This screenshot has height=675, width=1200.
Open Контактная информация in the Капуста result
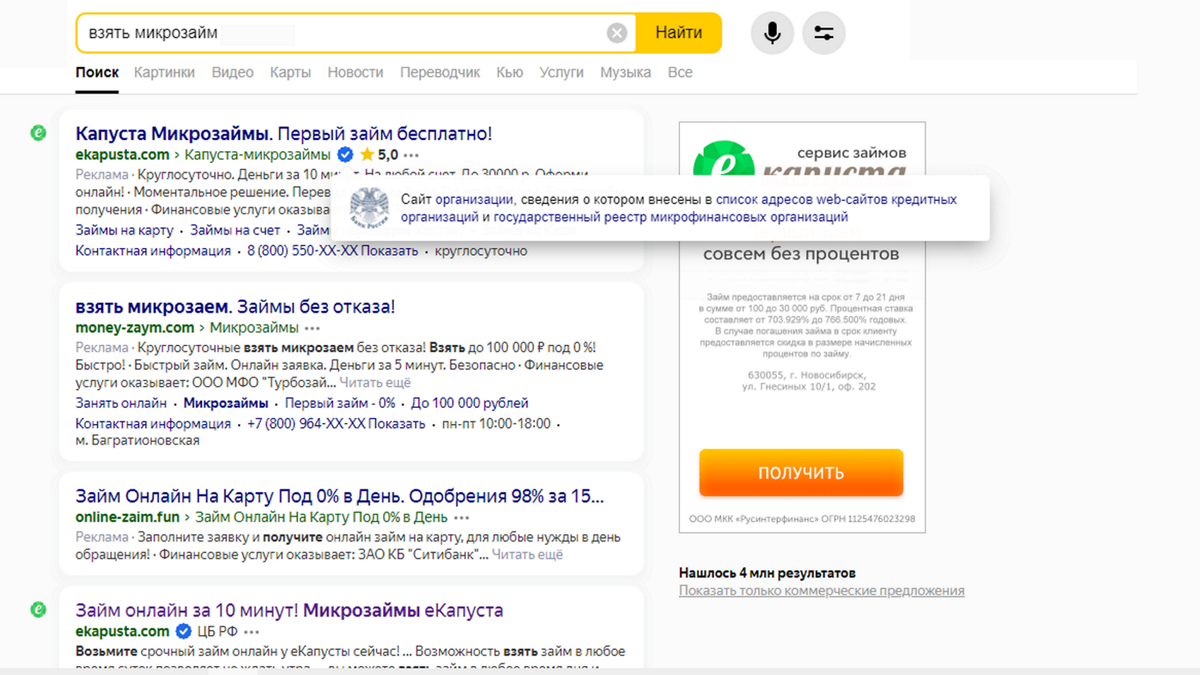coord(153,251)
